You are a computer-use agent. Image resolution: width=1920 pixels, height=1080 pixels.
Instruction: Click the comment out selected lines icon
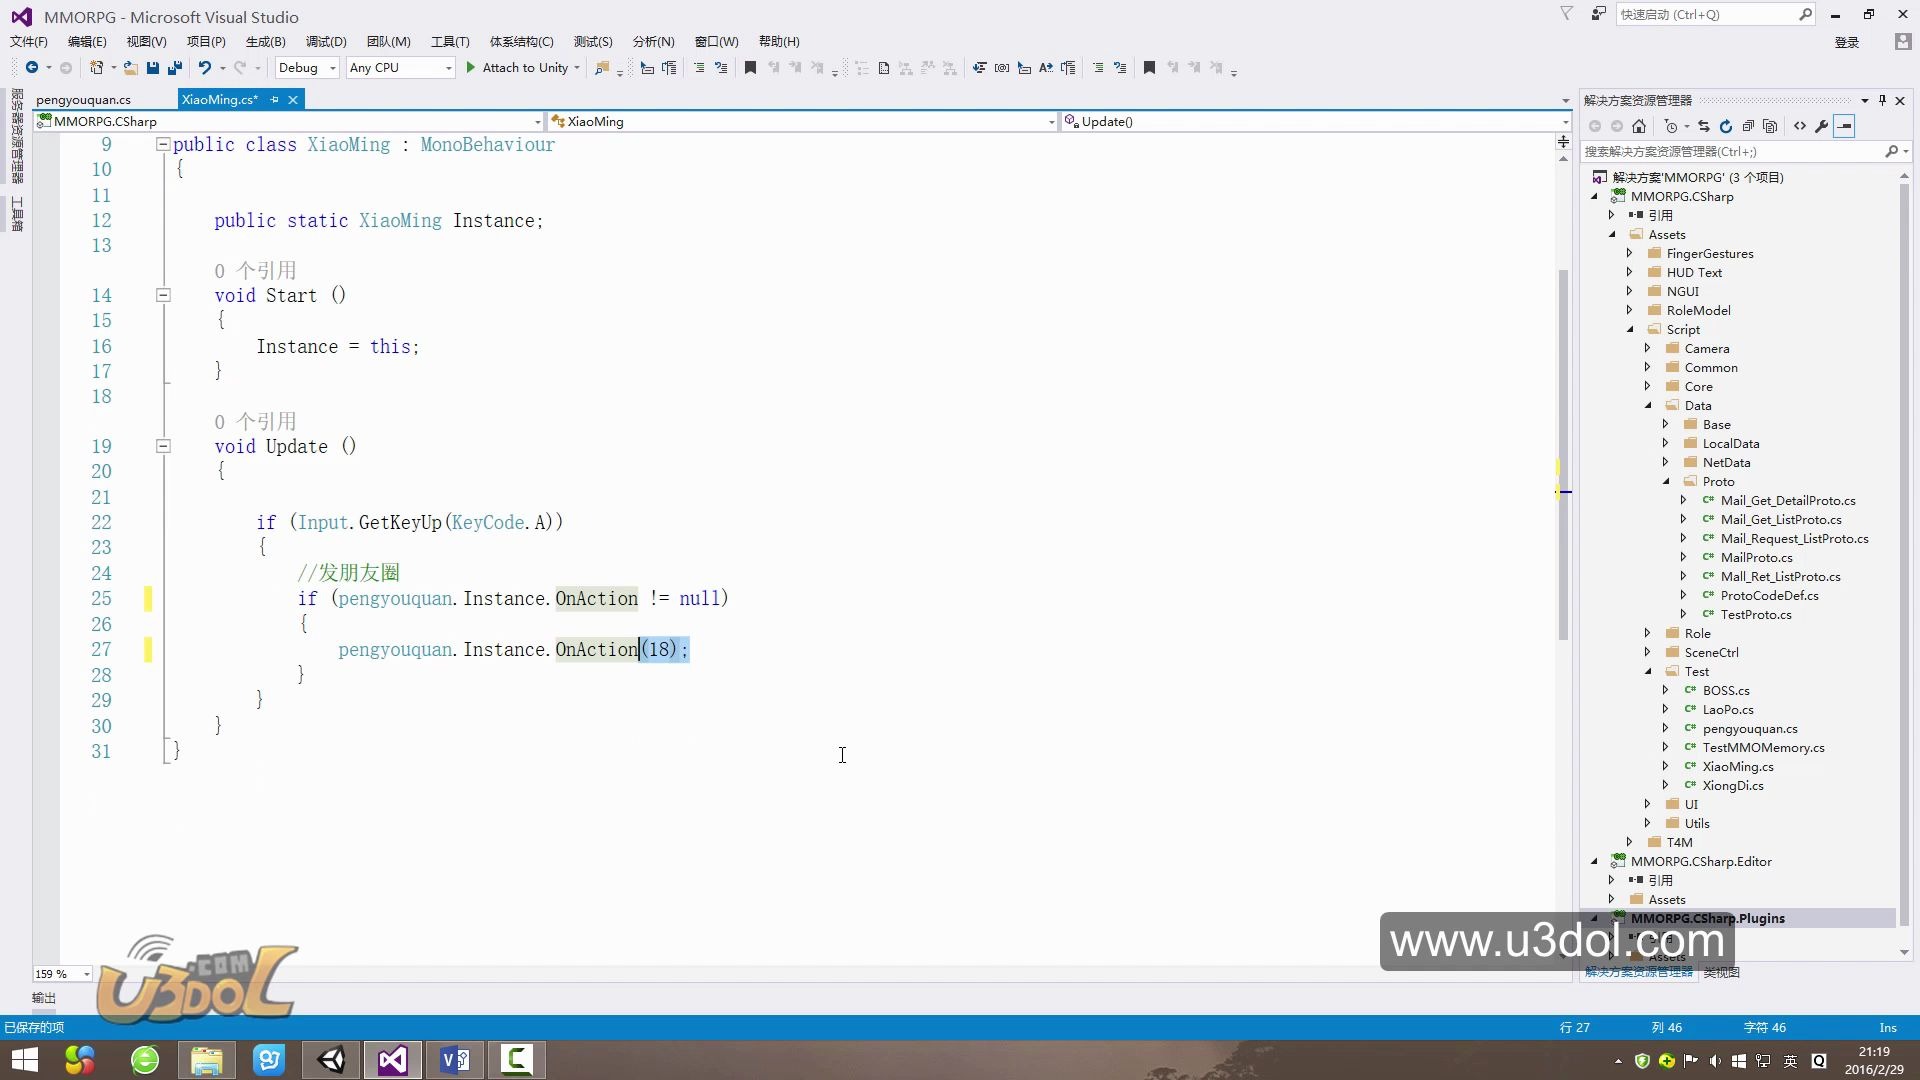coord(699,68)
